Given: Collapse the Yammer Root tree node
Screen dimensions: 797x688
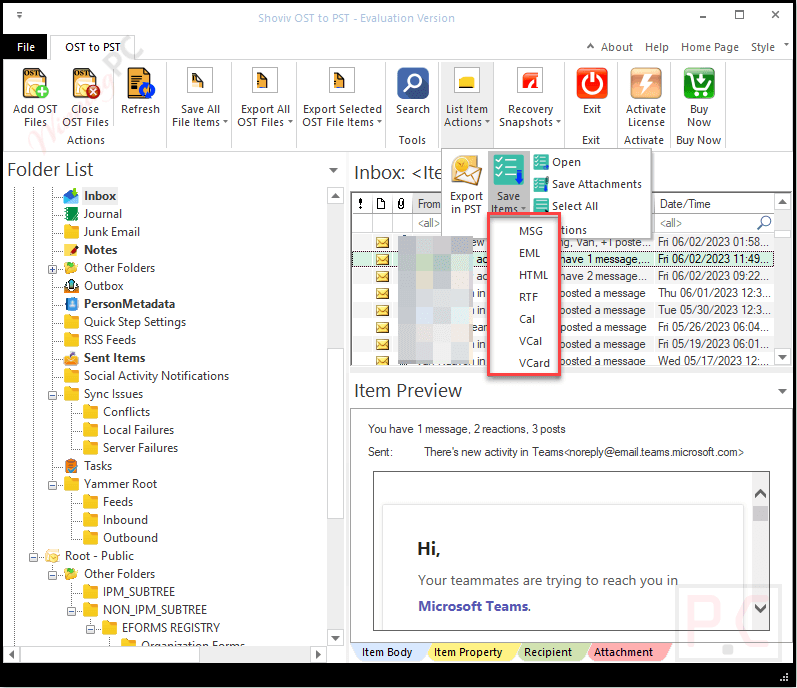Looking at the screenshot, I should click(x=52, y=485).
